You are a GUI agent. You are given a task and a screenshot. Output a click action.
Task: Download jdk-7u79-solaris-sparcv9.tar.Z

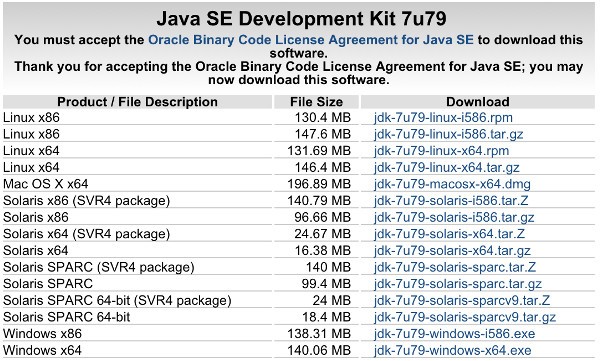click(x=462, y=301)
